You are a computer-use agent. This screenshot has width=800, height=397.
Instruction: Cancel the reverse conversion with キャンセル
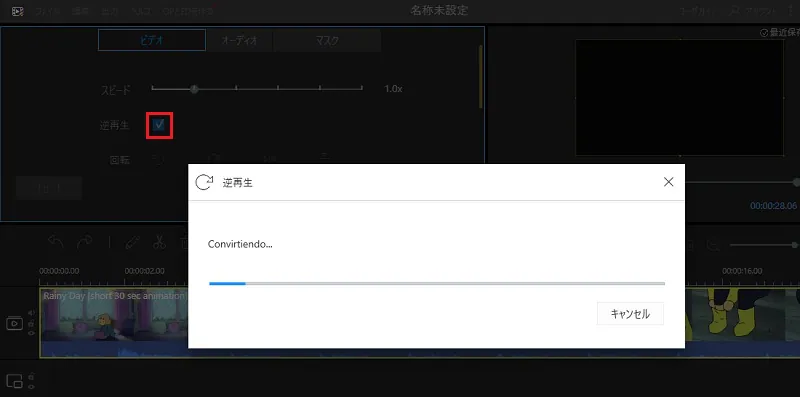point(630,314)
